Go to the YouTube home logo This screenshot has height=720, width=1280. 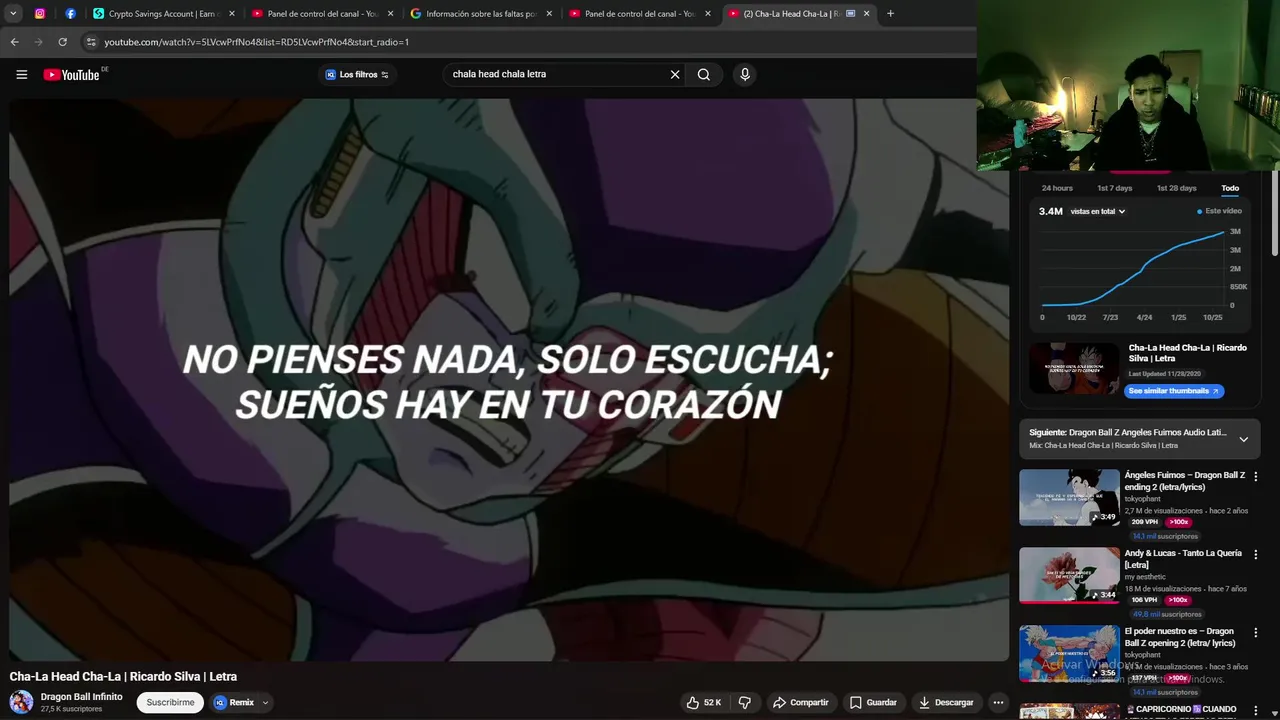tap(72, 74)
